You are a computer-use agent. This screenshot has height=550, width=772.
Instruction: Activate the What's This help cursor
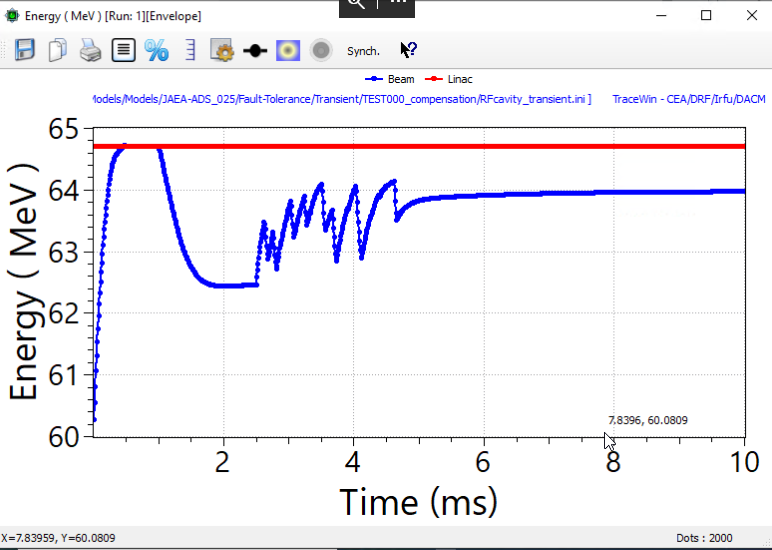point(408,50)
